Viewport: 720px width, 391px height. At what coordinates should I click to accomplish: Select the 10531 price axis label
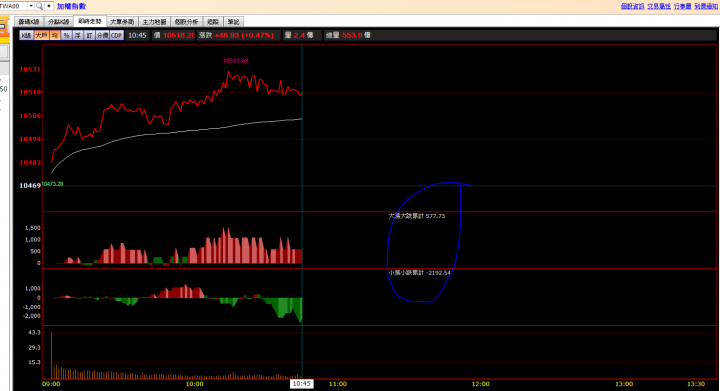[30, 69]
